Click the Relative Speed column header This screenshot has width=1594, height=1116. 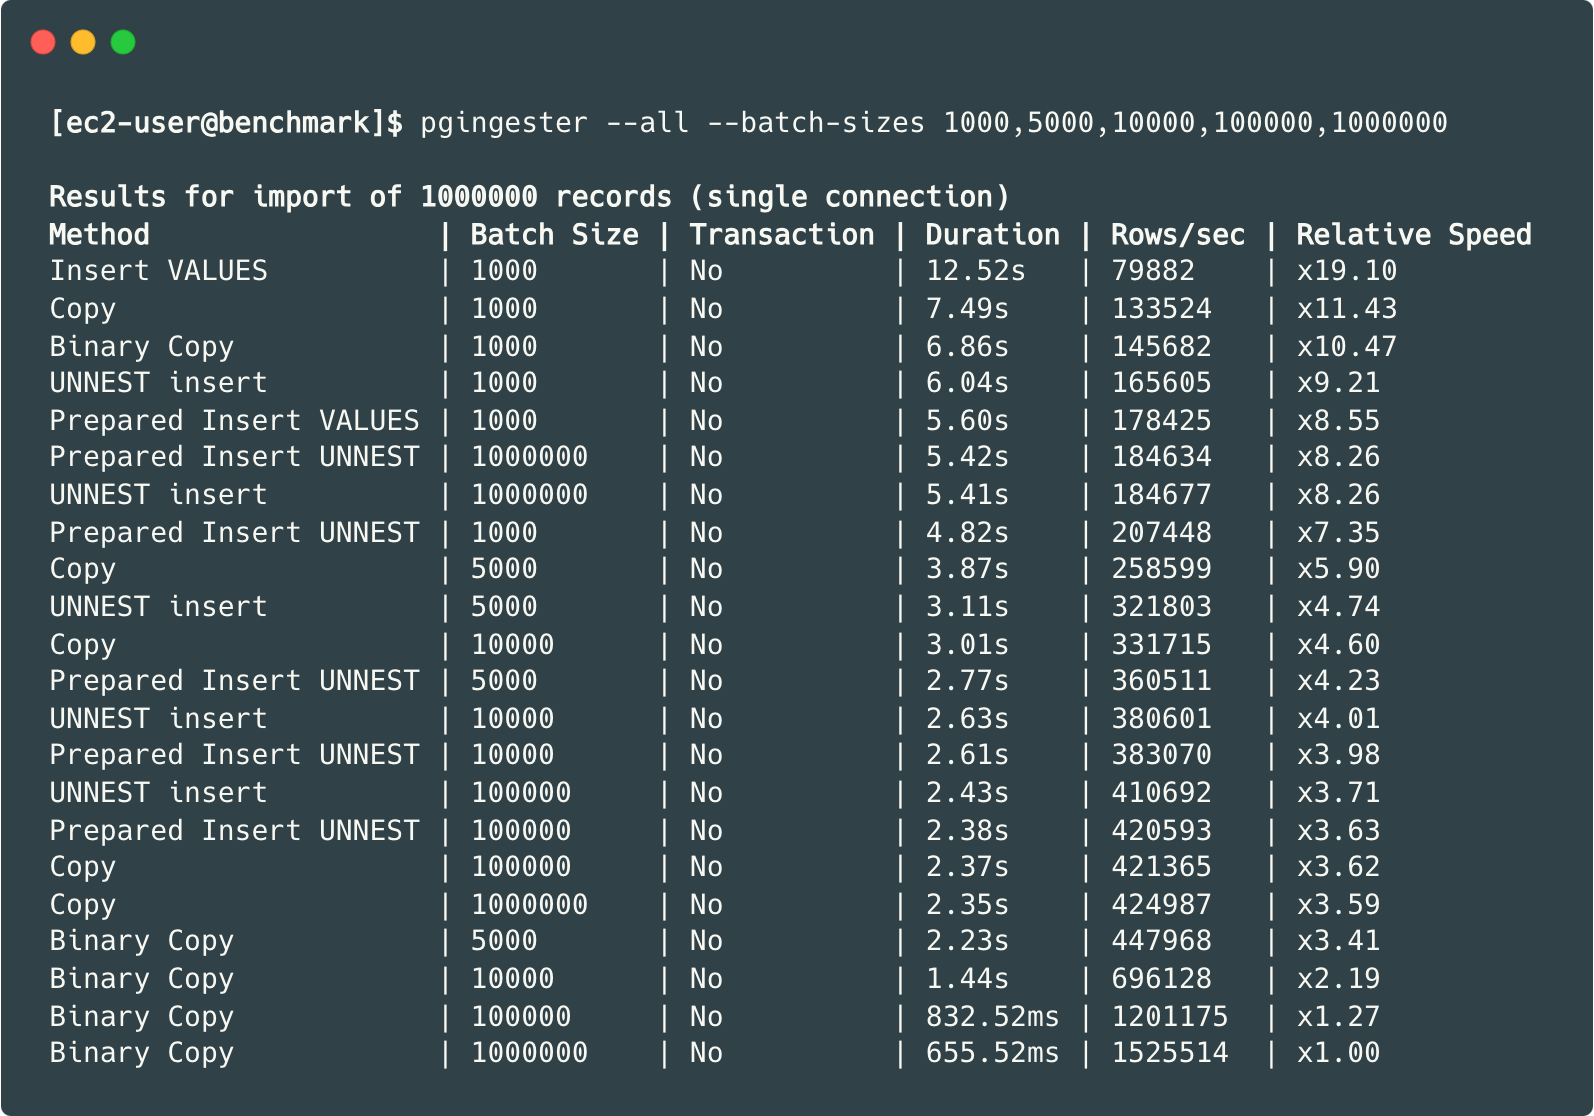pos(1413,235)
